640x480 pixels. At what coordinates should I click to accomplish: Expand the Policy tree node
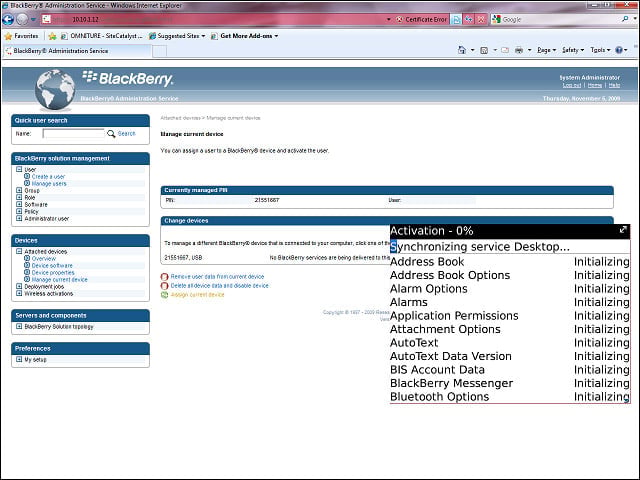(x=19, y=211)
